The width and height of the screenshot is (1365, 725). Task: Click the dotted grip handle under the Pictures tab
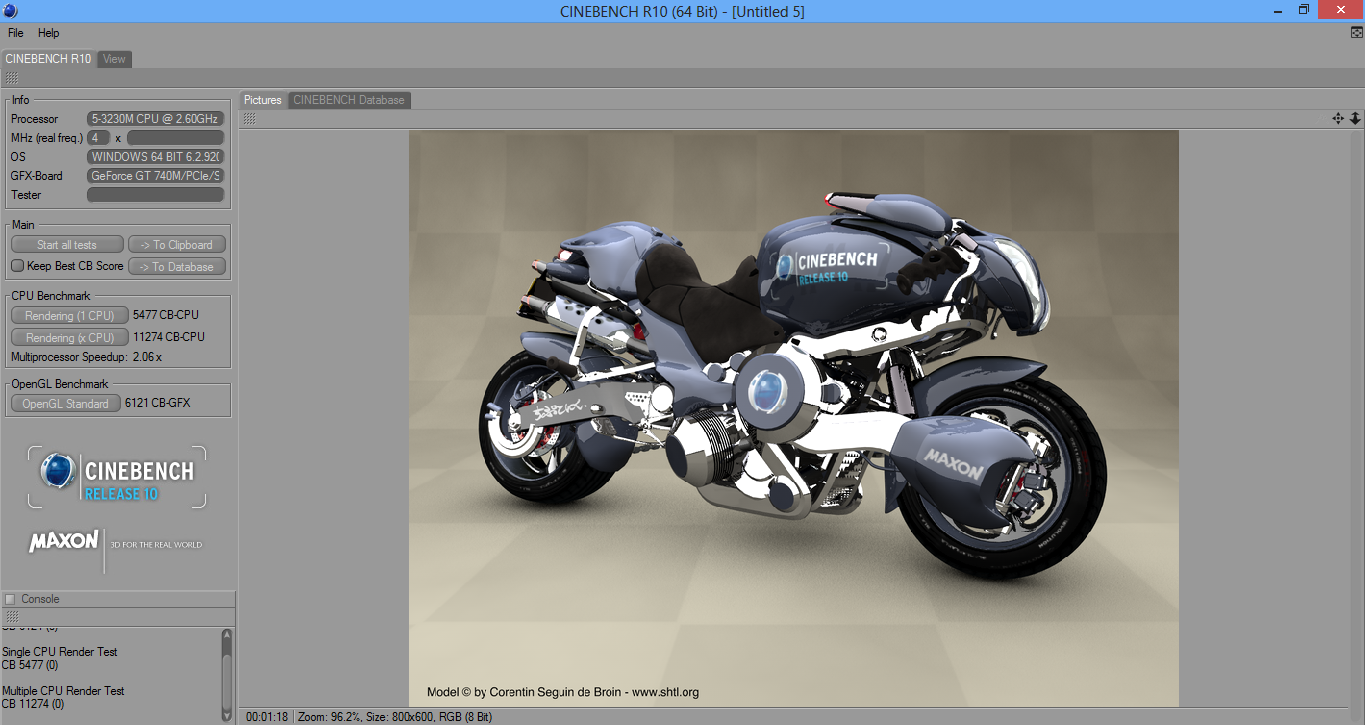pos(249,118)
